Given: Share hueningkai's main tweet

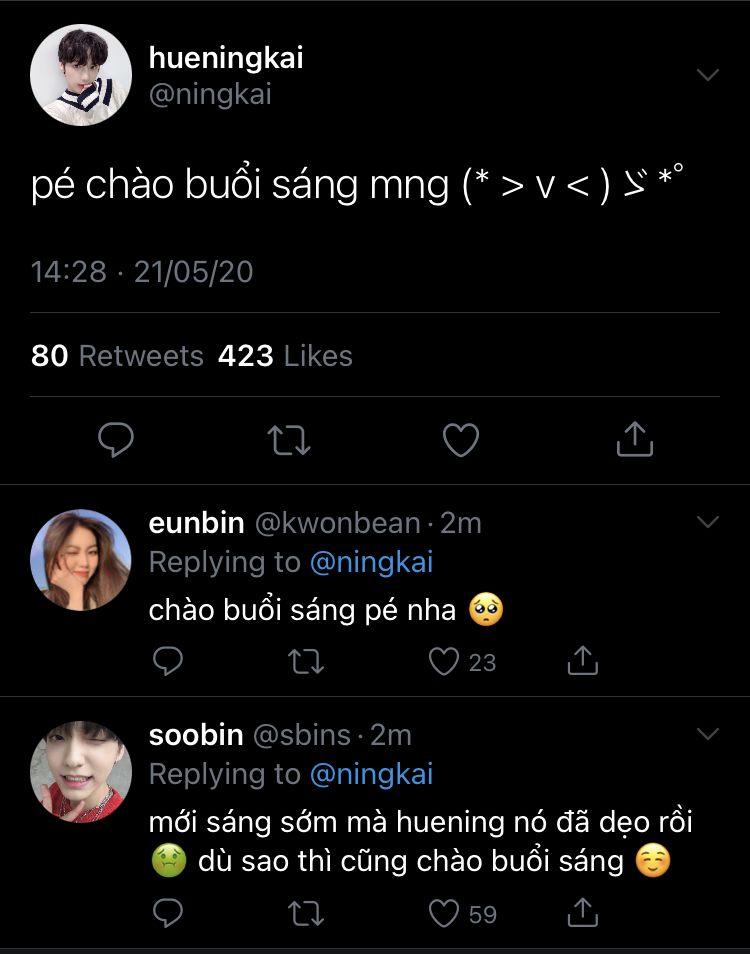Looking at the screenshot, I should pyautogui.click(x=634, y=440).
